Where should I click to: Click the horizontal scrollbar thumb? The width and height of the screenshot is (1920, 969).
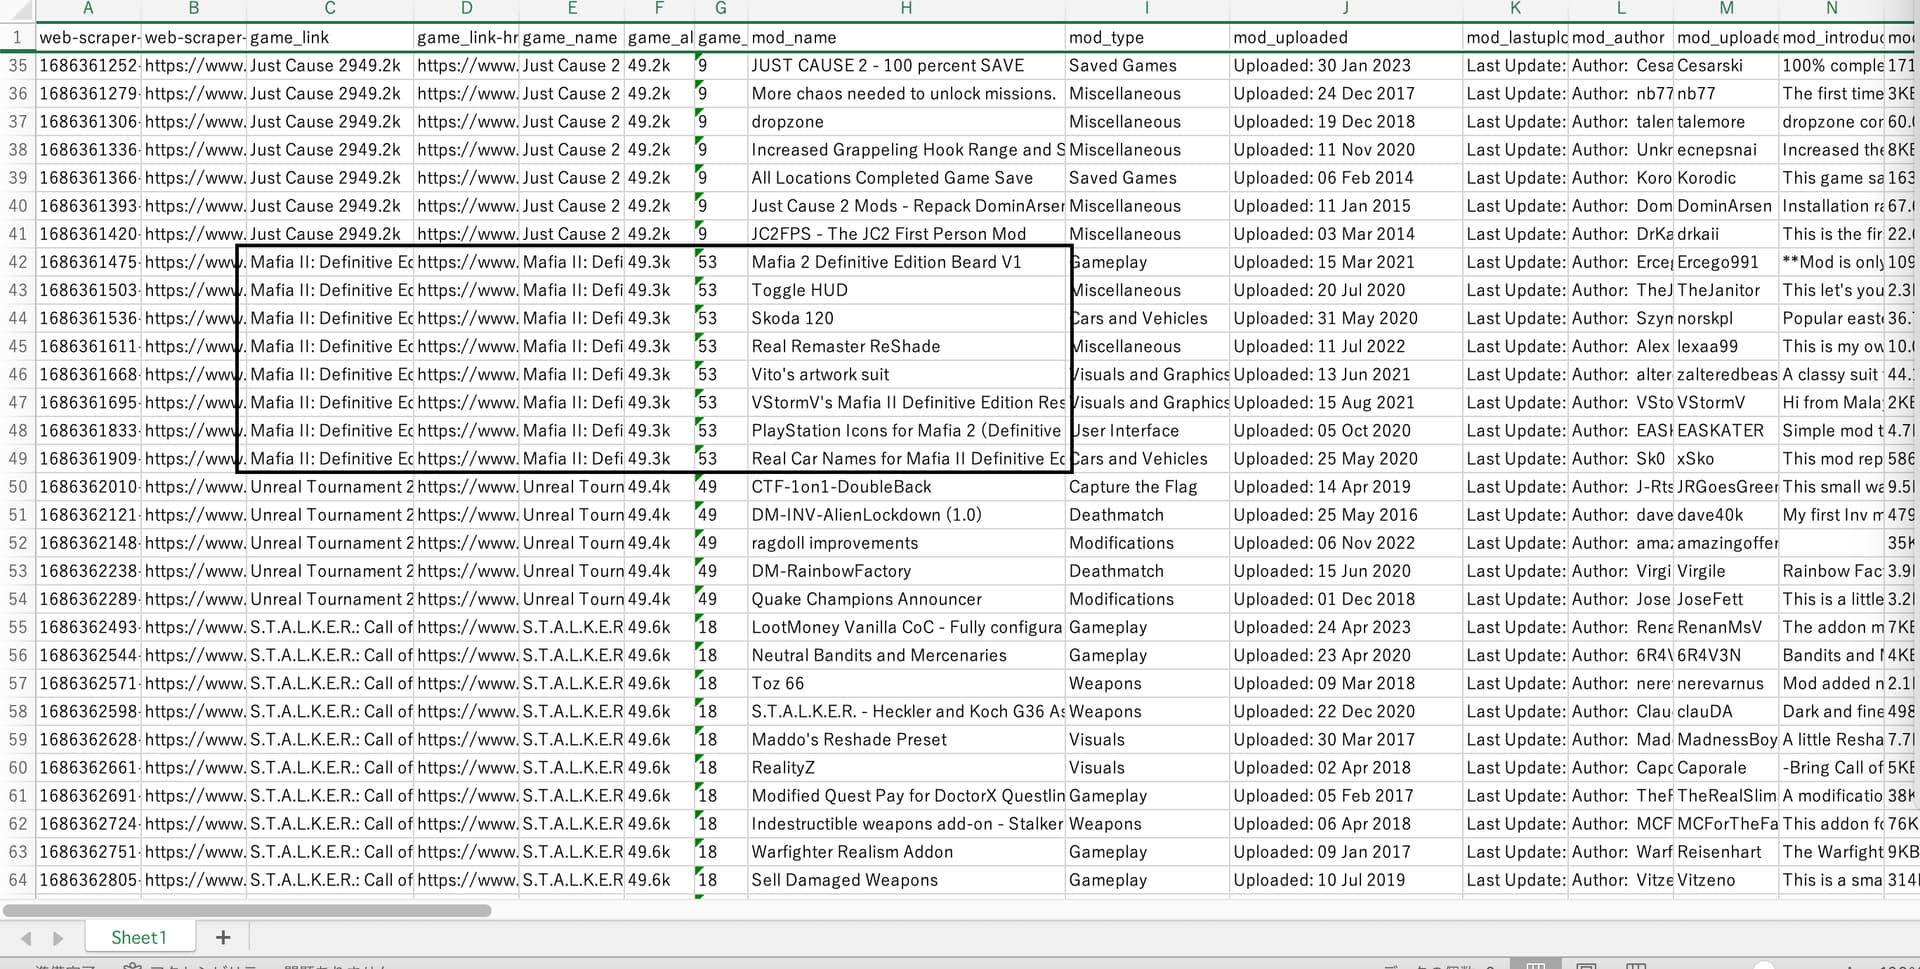click(247, 911)
